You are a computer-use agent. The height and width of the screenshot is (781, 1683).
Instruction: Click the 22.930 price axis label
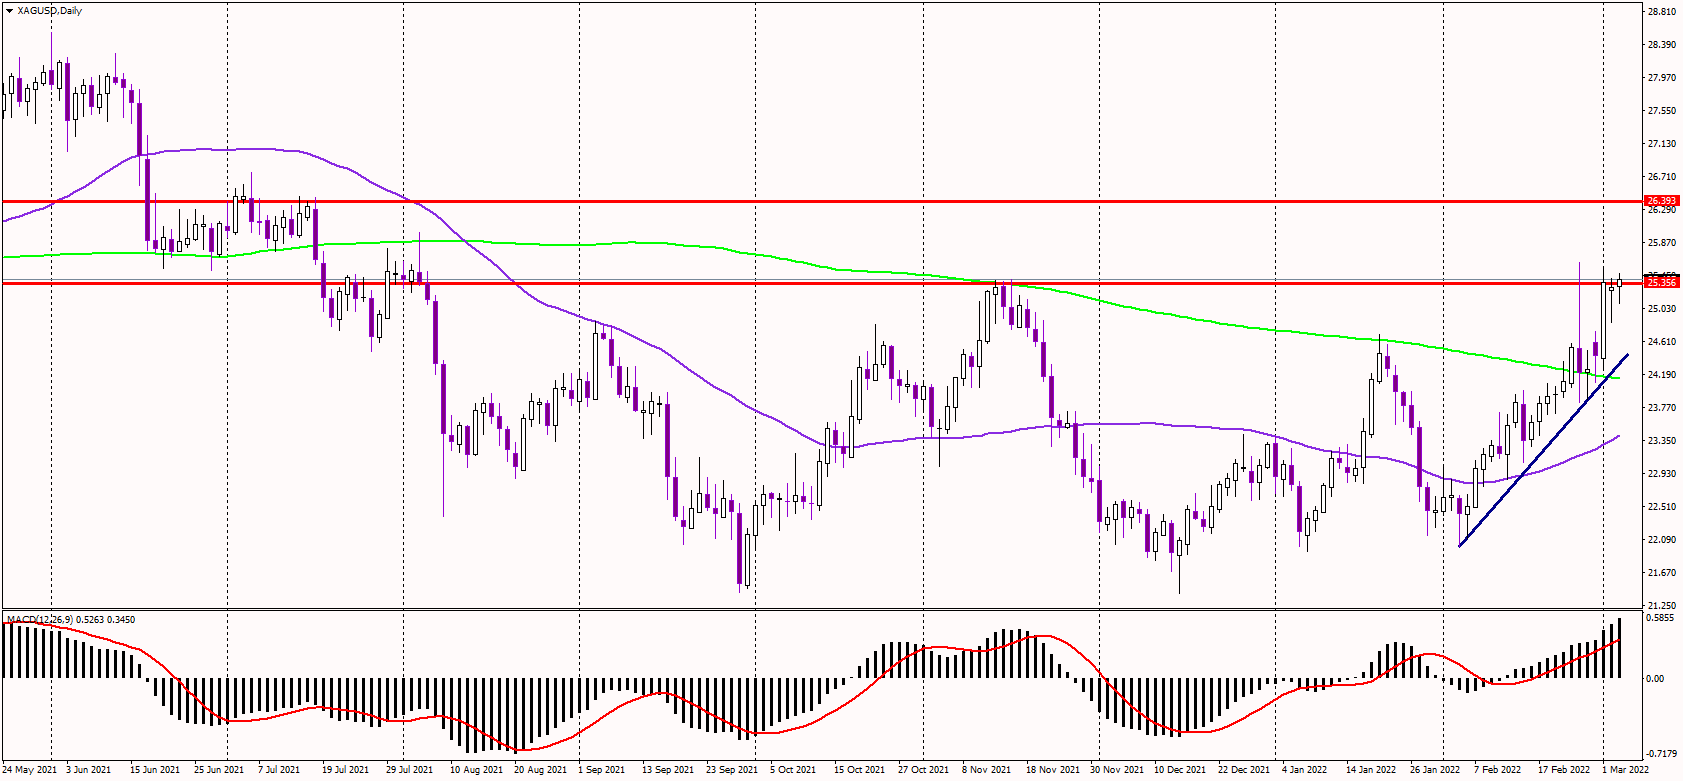1661,474
